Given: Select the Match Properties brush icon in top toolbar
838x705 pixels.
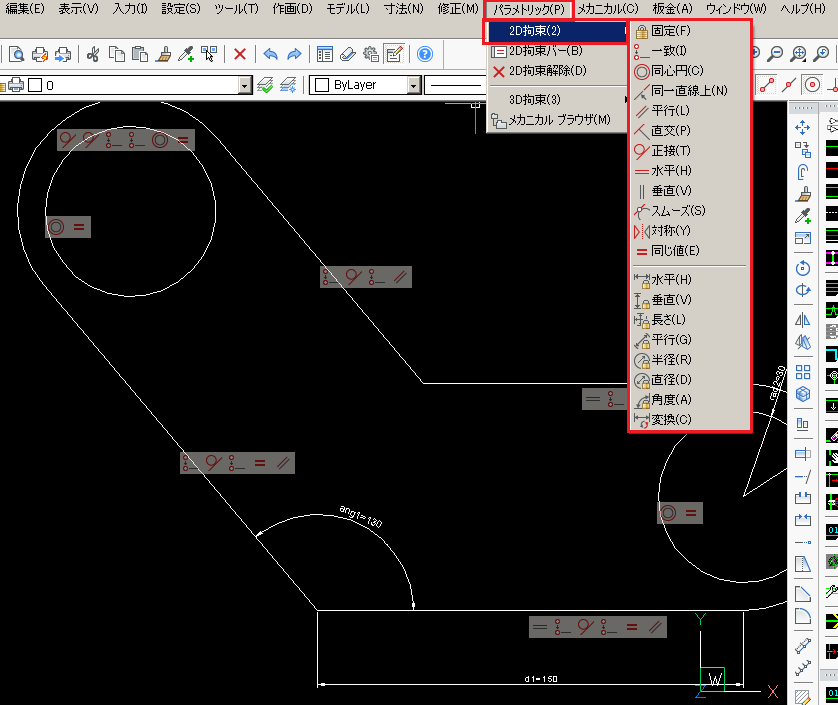Looking at the screenshot, I should pyautogui.click(x=164, y=54).
